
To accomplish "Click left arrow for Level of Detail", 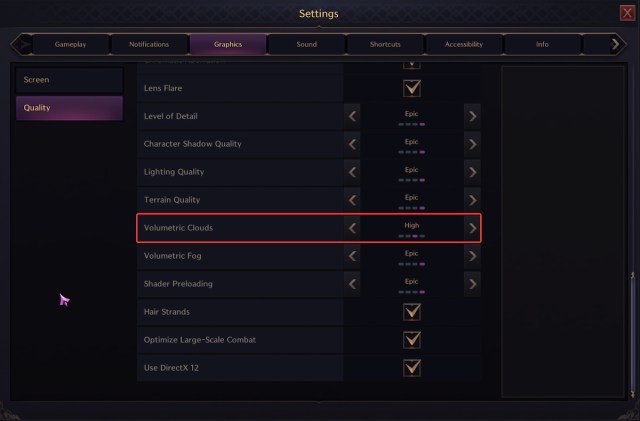I will (352, 116).
